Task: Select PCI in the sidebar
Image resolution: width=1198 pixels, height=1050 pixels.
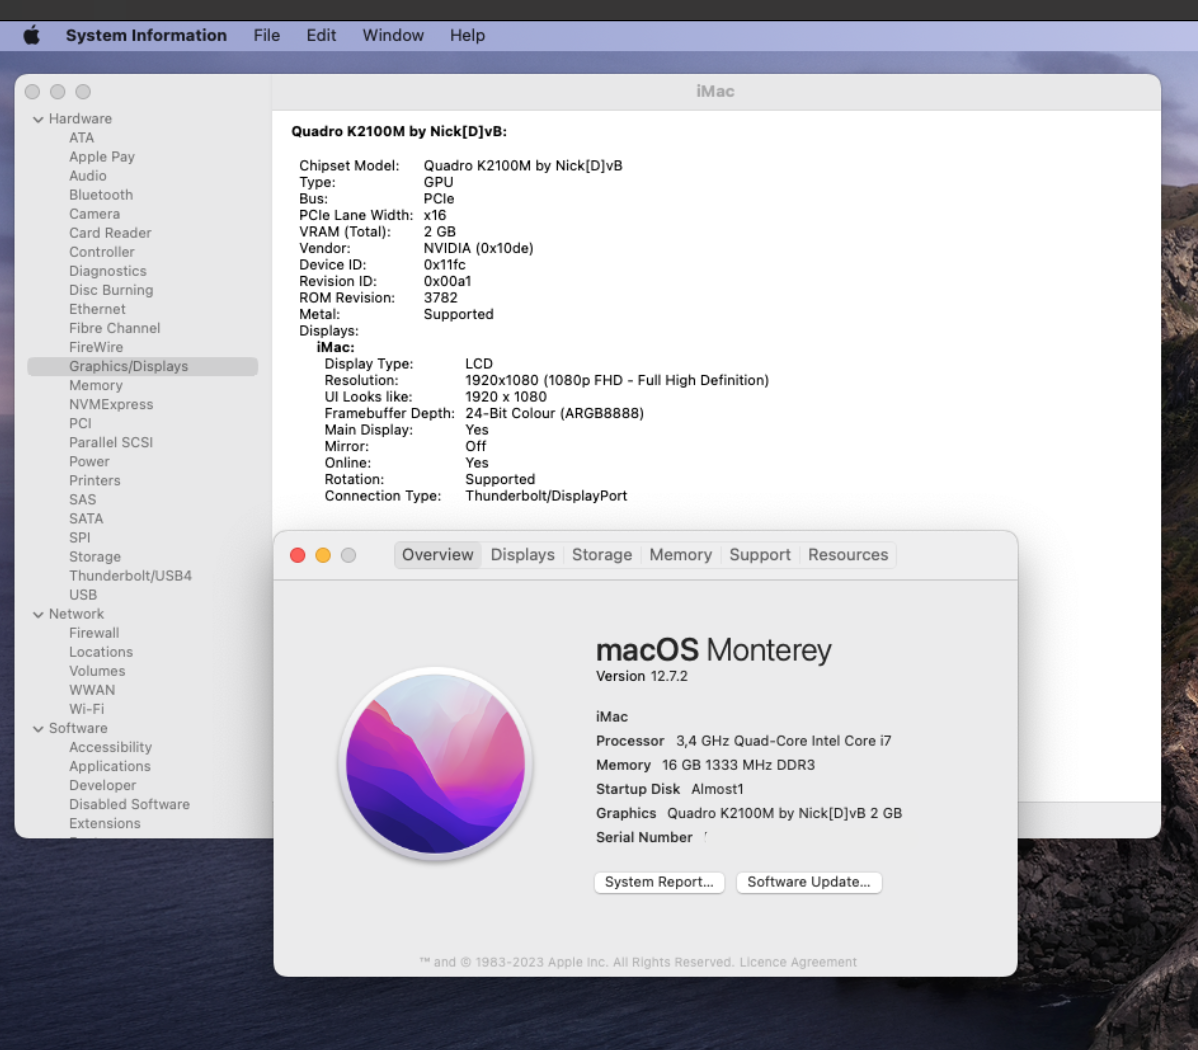Action: click(x=80, y=423)
